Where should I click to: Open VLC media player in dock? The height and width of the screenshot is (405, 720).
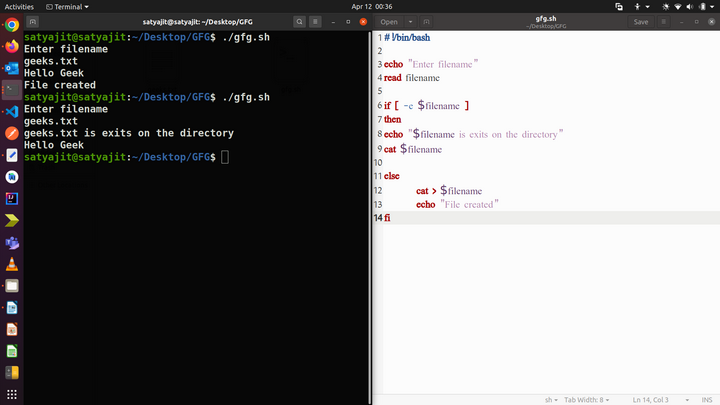click(x=11, y=264)
